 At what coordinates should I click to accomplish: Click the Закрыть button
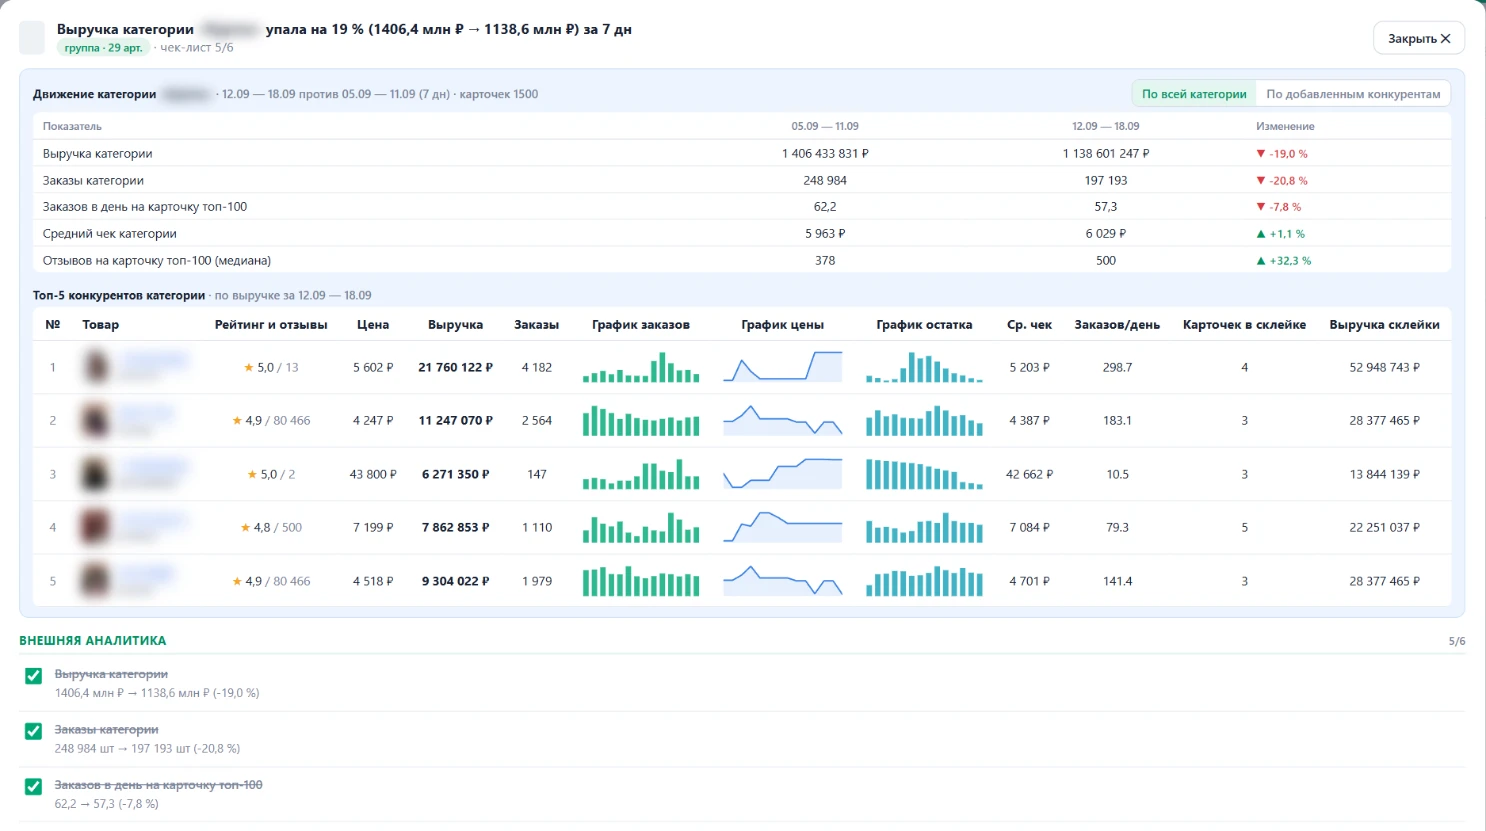(x=1418, y=38)
